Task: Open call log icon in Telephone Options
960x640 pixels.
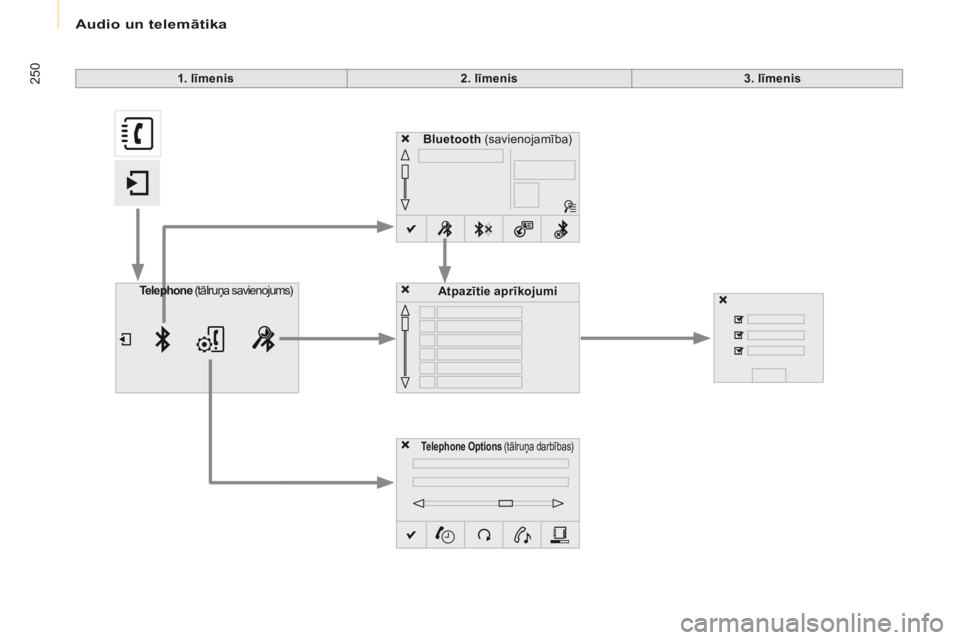Action: click(444, 535)
